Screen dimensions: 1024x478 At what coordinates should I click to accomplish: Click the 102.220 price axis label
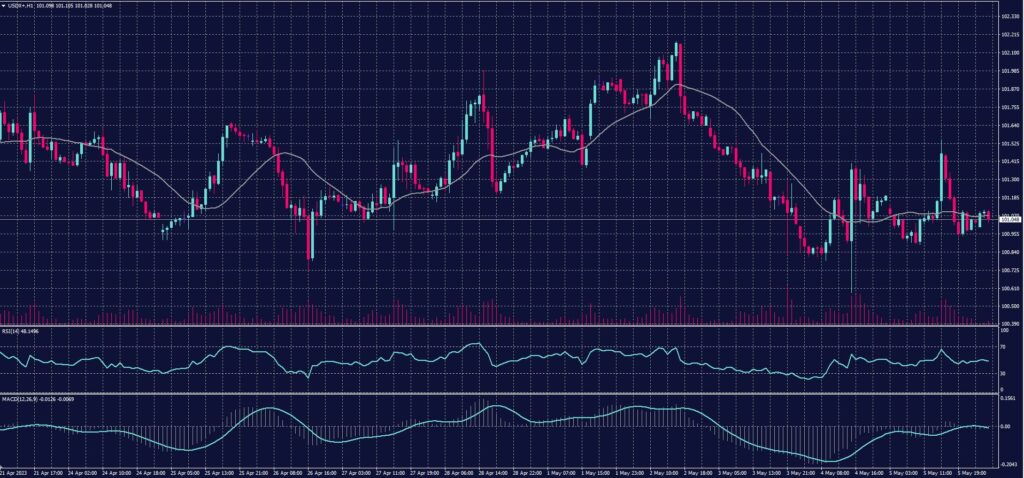click(x=1009, y=17)
